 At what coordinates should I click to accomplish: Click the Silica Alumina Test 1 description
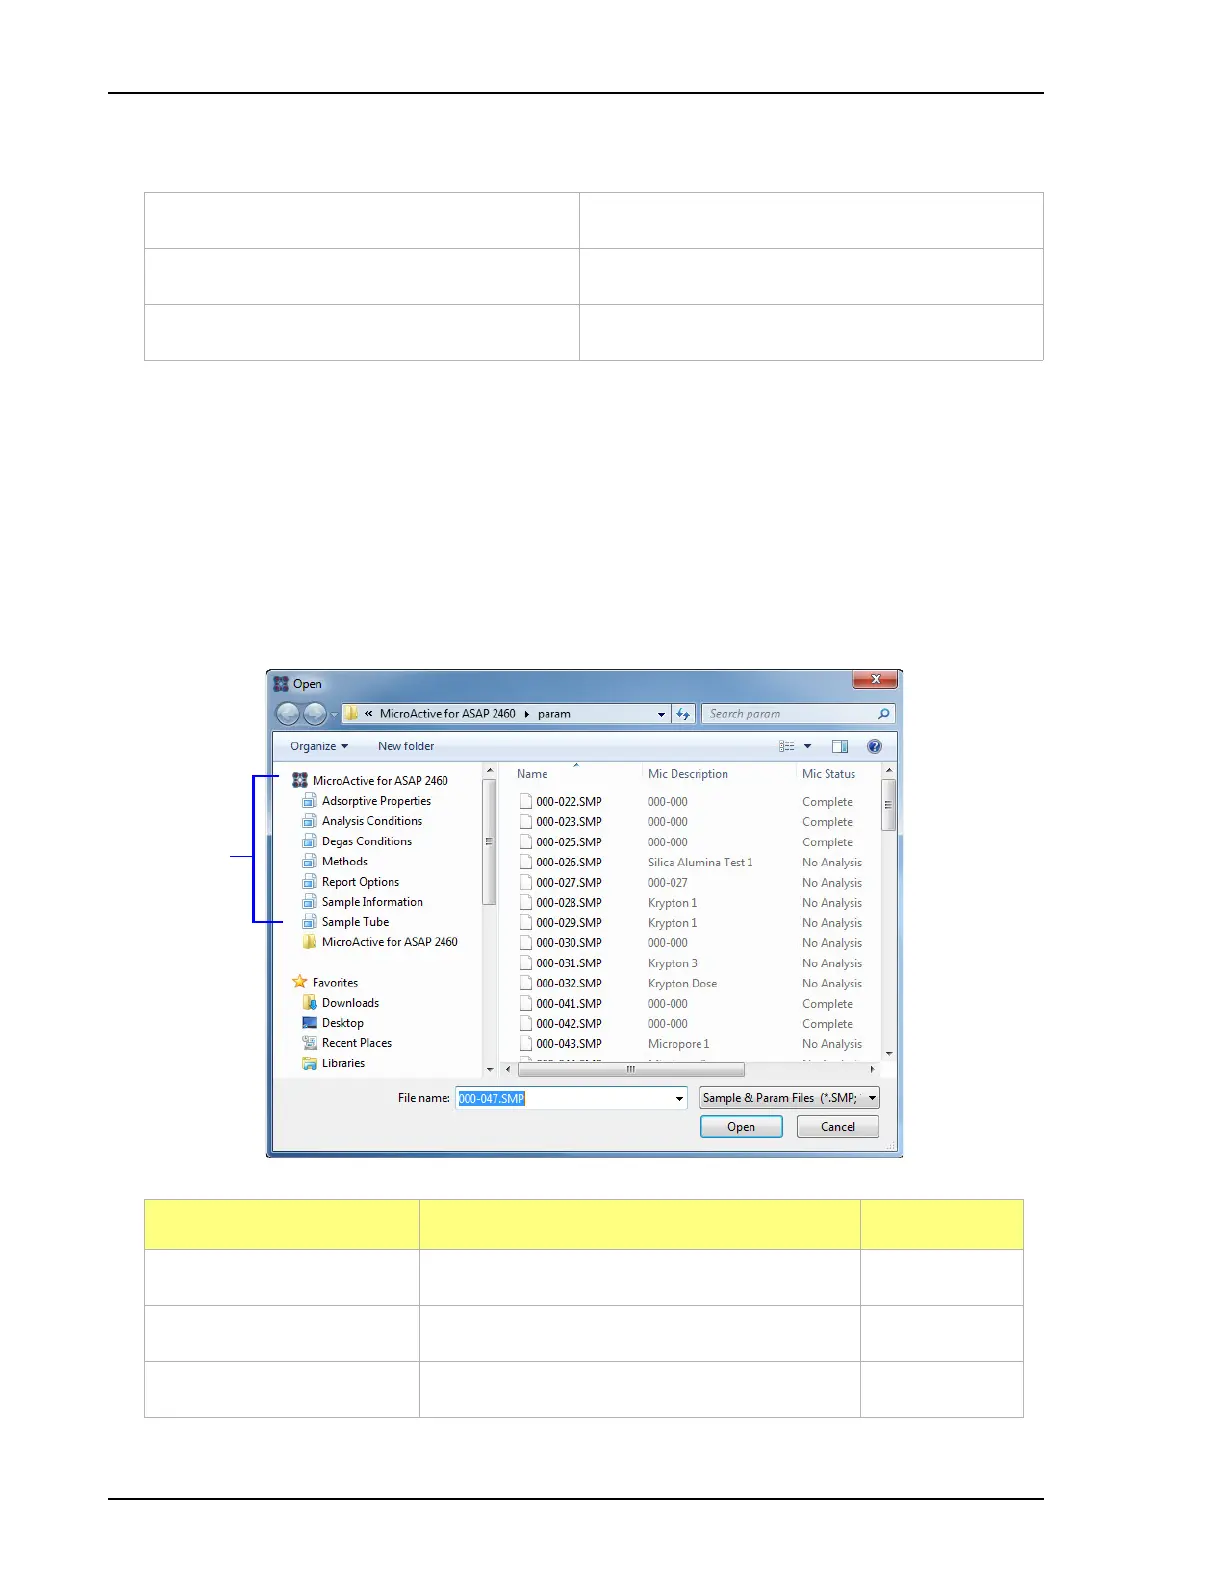[x=700, y=862]
